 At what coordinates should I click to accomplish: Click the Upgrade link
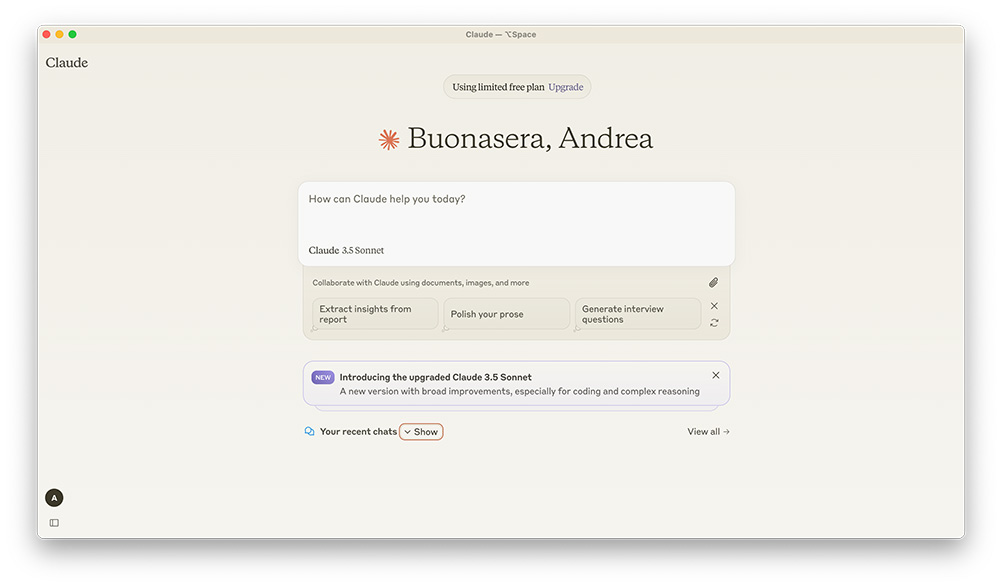tap(566, 87)
